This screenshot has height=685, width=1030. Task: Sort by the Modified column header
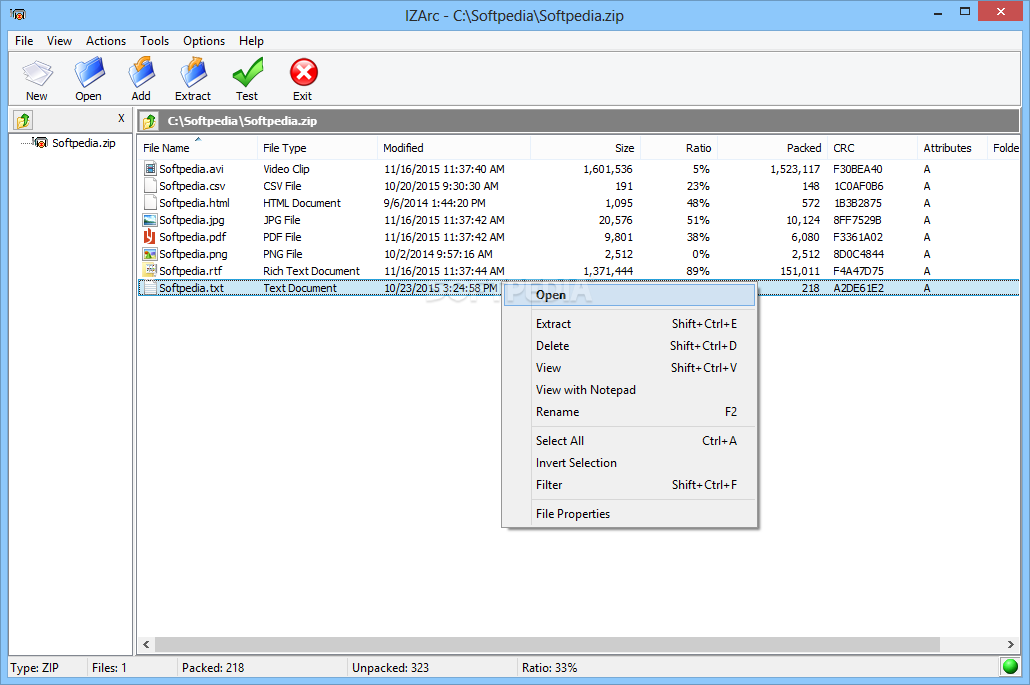point(454,148)
